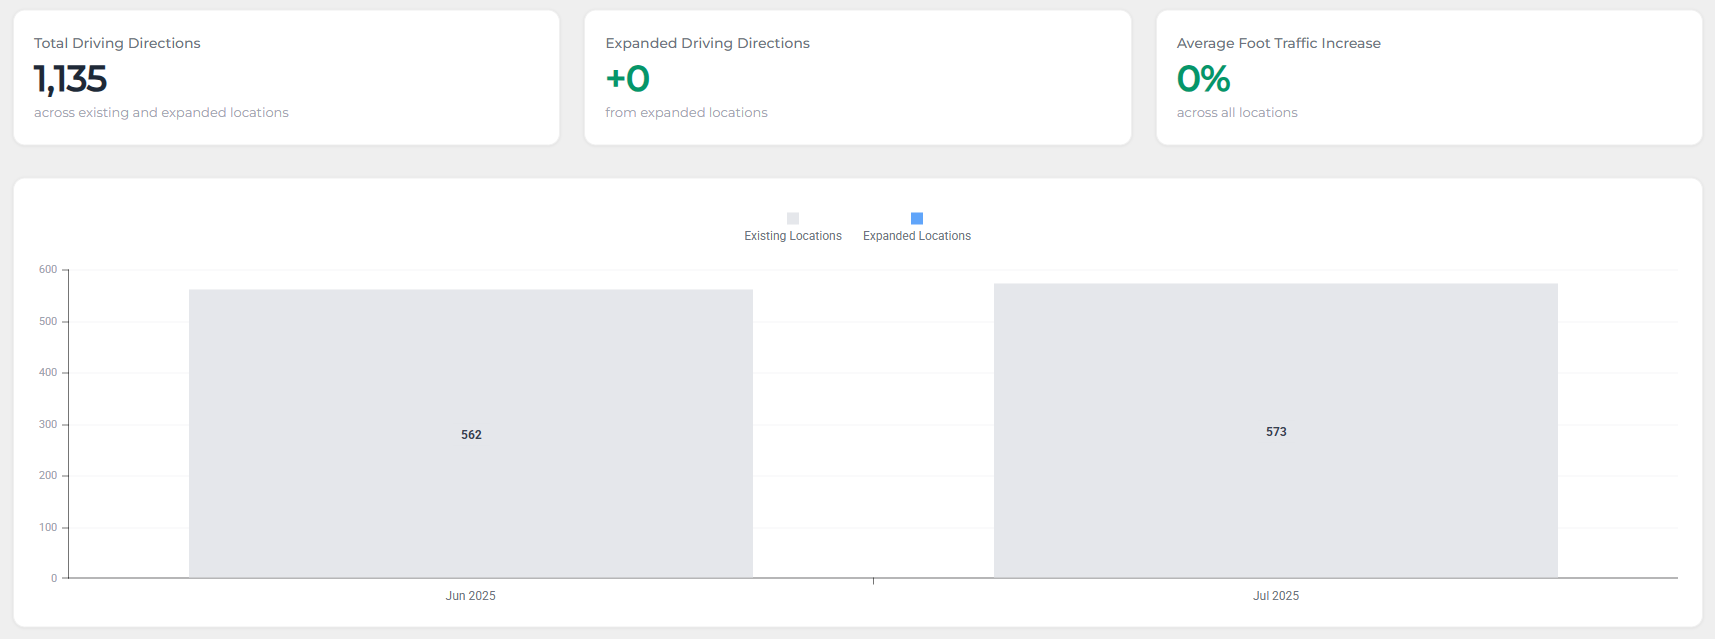The width and height of the screenshot is (1715, 639).
Task: Click the Expanded Locations legend label
Action: [917, 236]
